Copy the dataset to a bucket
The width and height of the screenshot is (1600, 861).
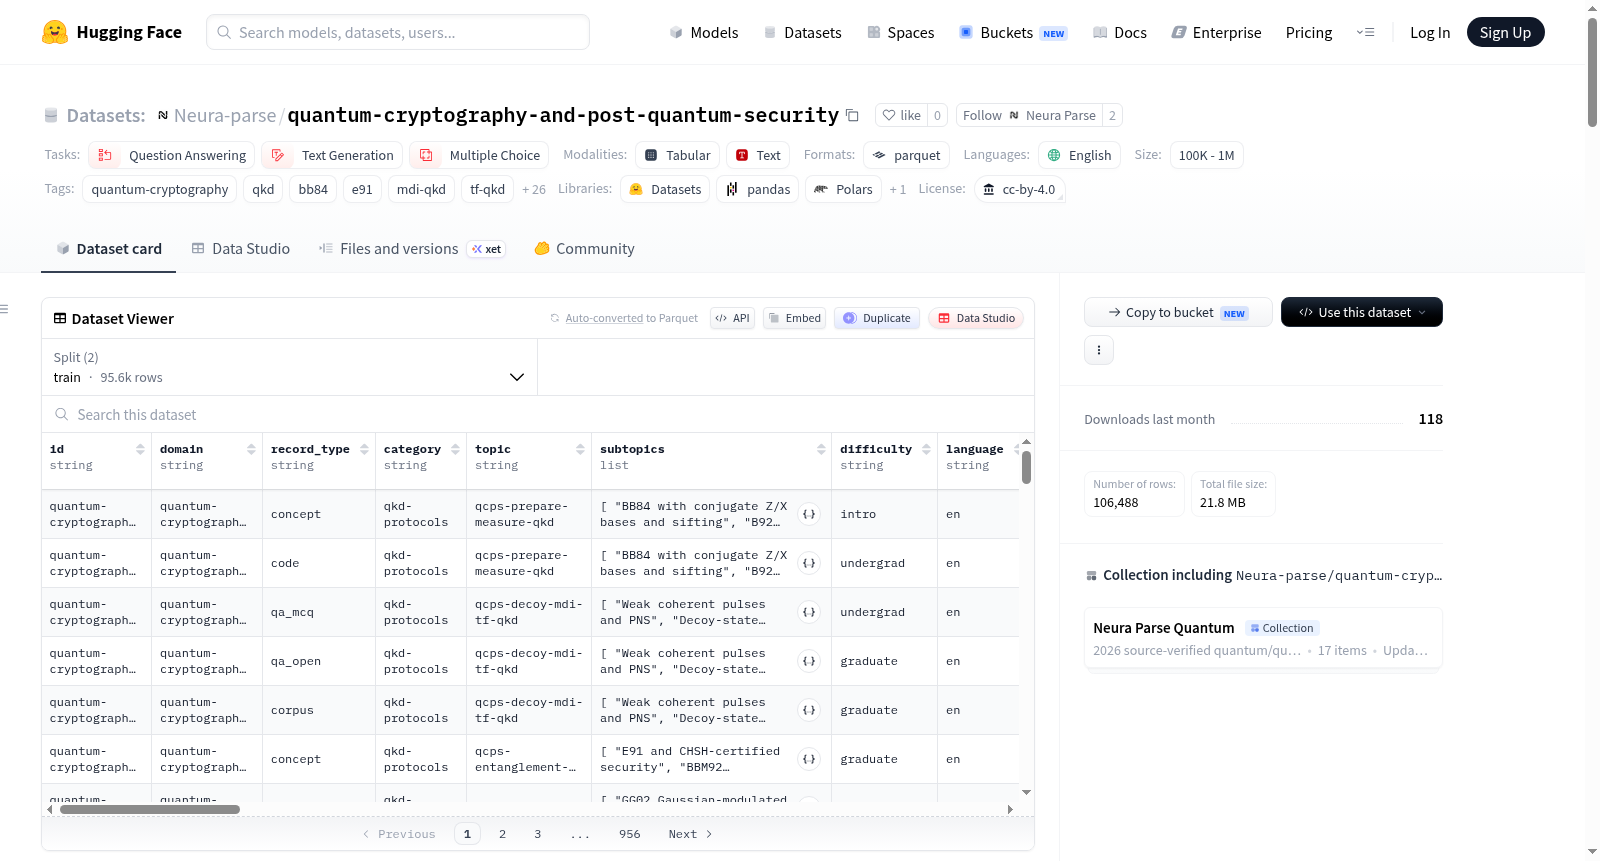point(1178,312)
